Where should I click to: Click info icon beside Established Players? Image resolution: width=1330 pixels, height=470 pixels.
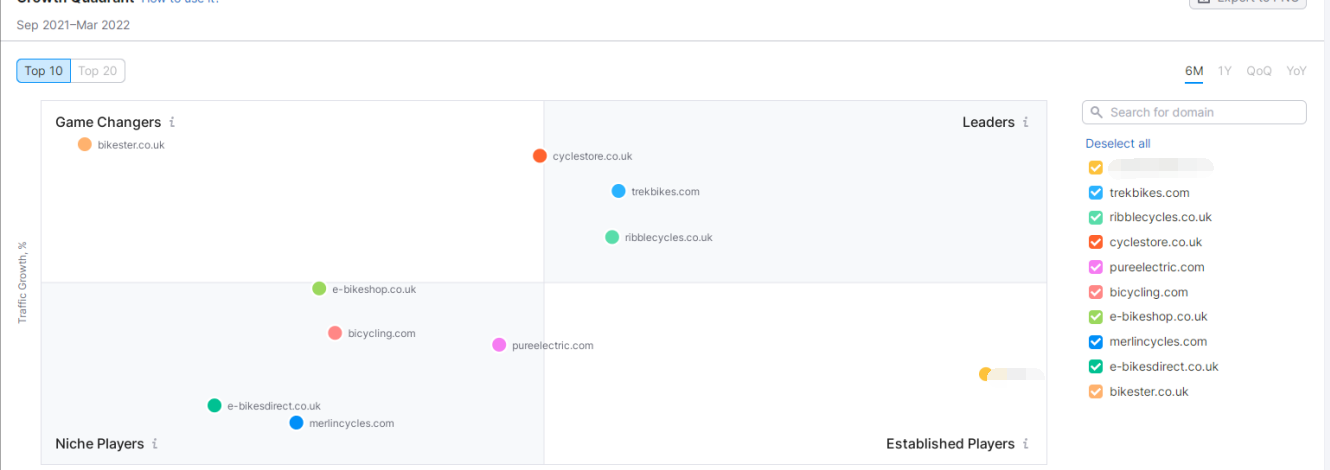1026,444
